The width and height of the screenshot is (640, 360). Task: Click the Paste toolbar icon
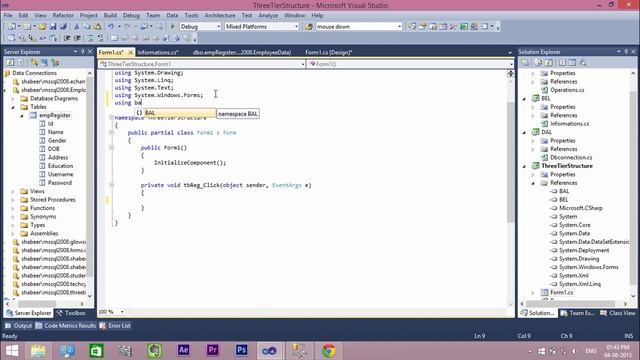point(98,27)
